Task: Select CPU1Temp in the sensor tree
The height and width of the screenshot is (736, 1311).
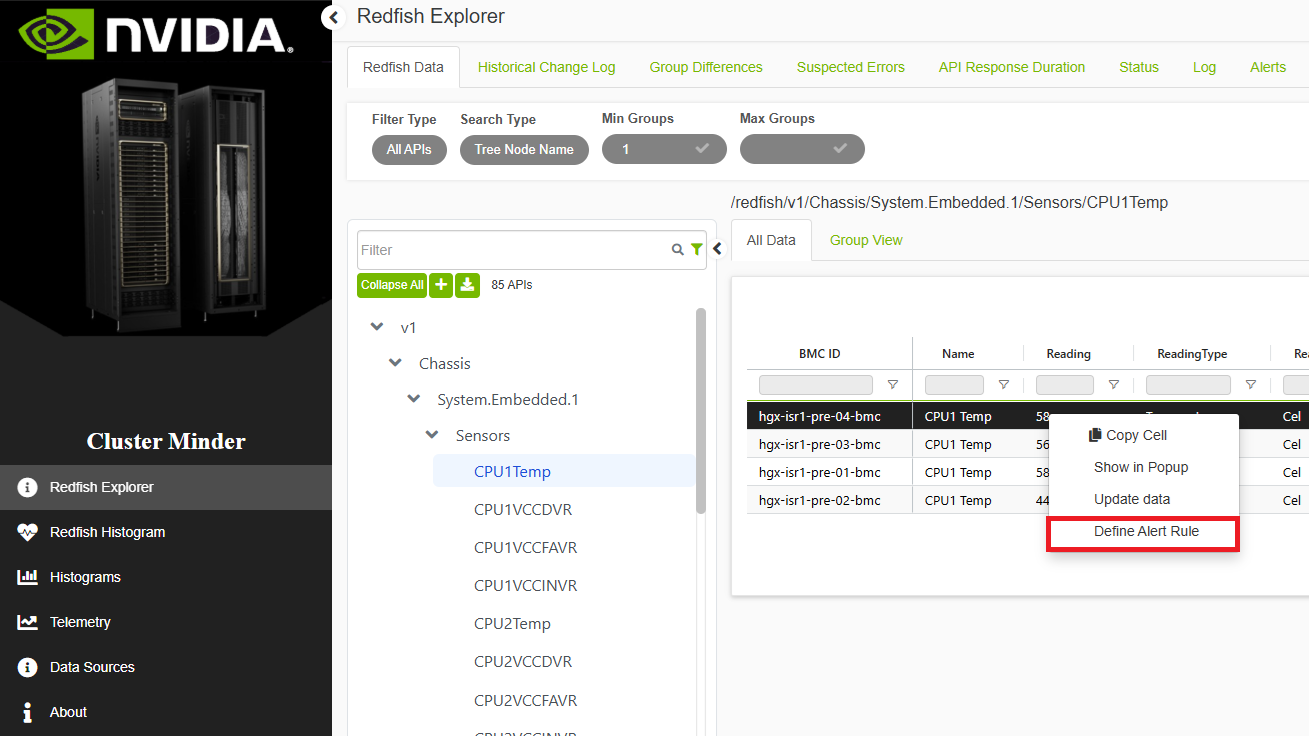Action: pos(563,472)
